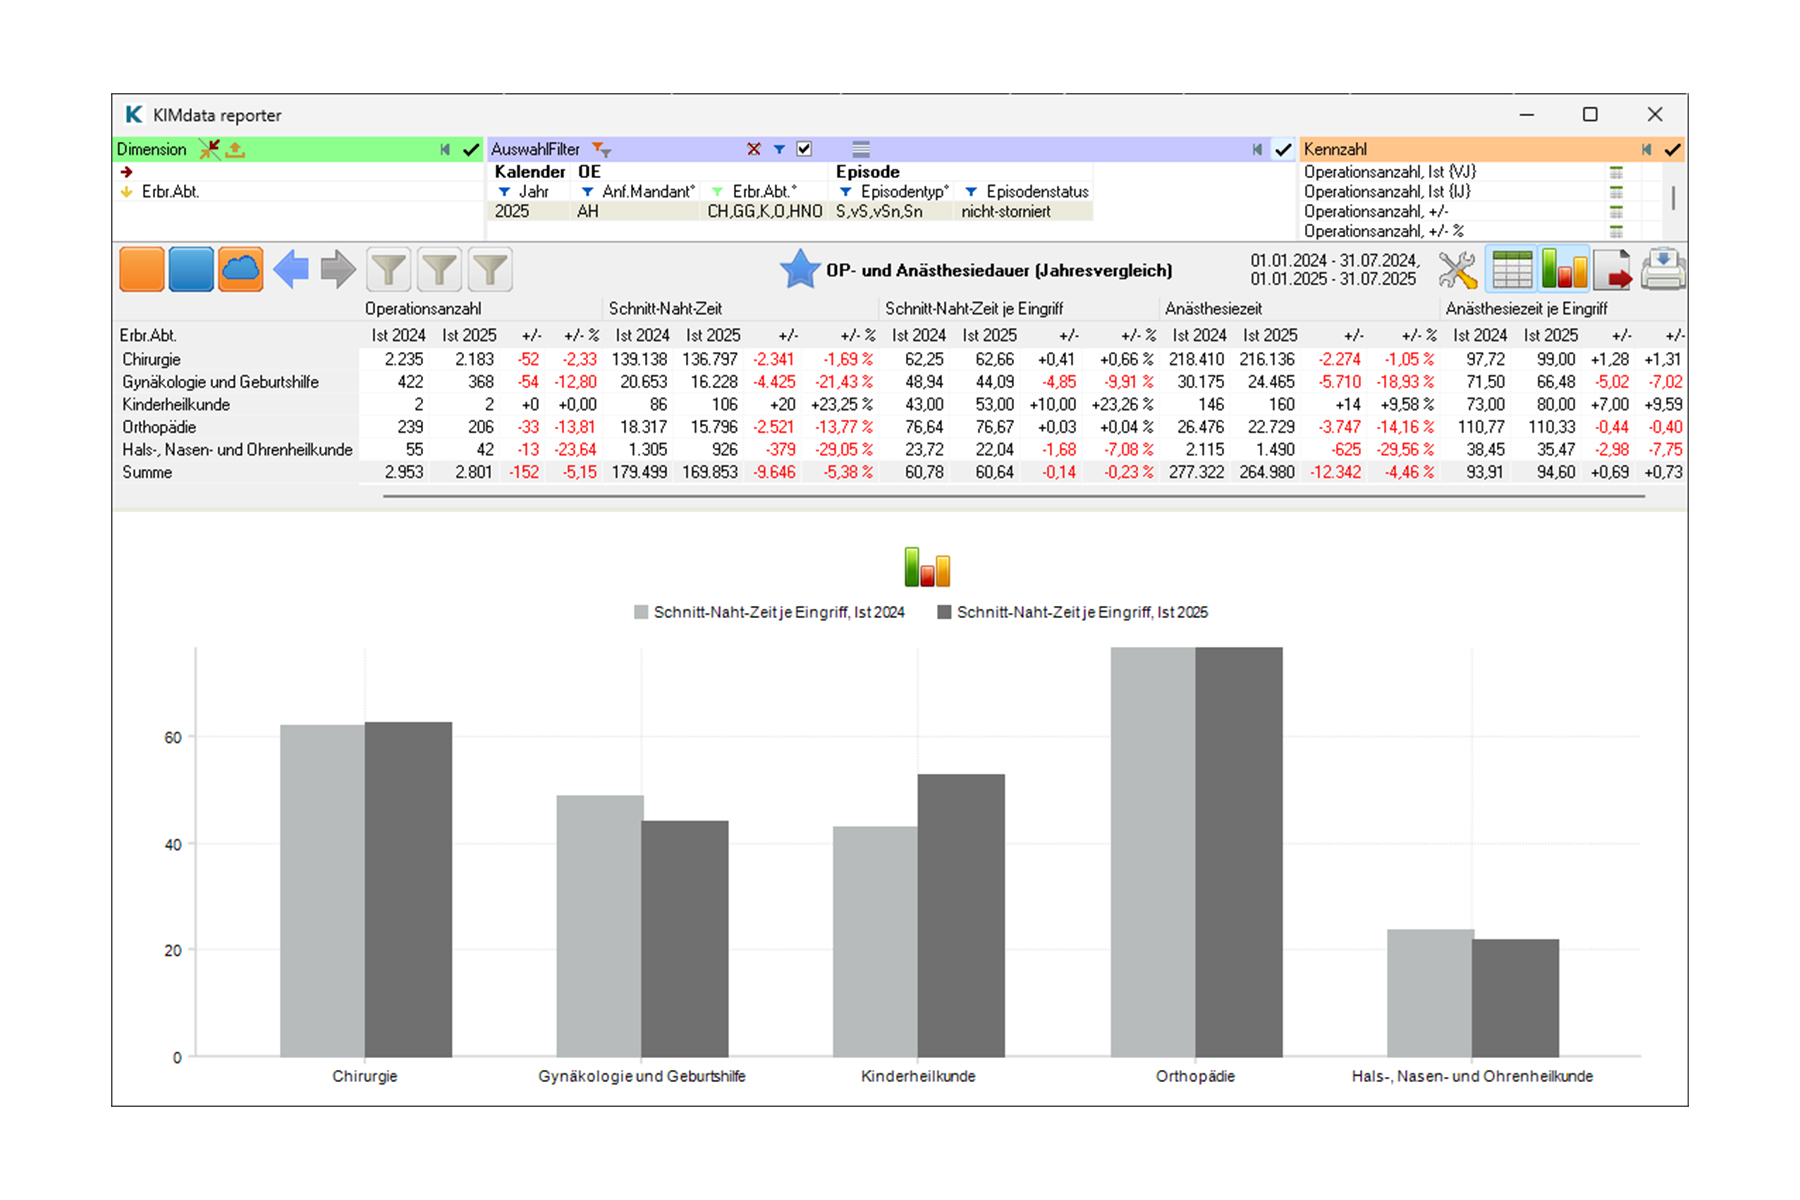Viewport: 1800px width, 1200px height.
Task: Click the blue star favorite icon
Action: pos(799,270)
